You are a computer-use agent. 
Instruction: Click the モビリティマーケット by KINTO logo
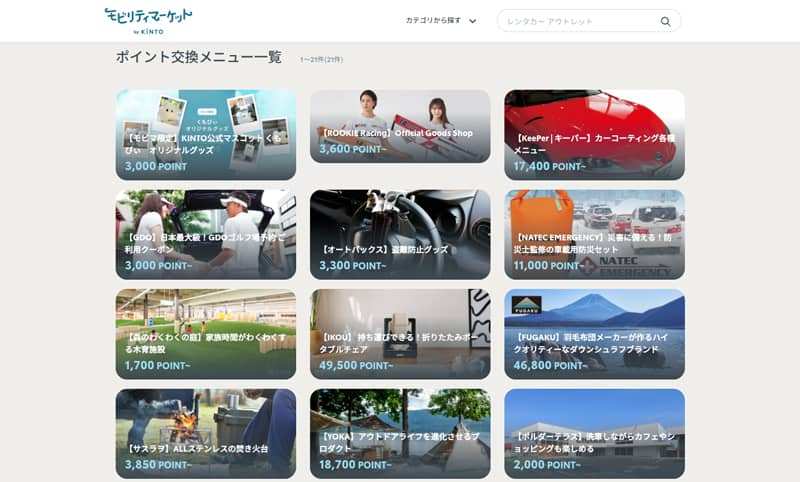(148, 21)
